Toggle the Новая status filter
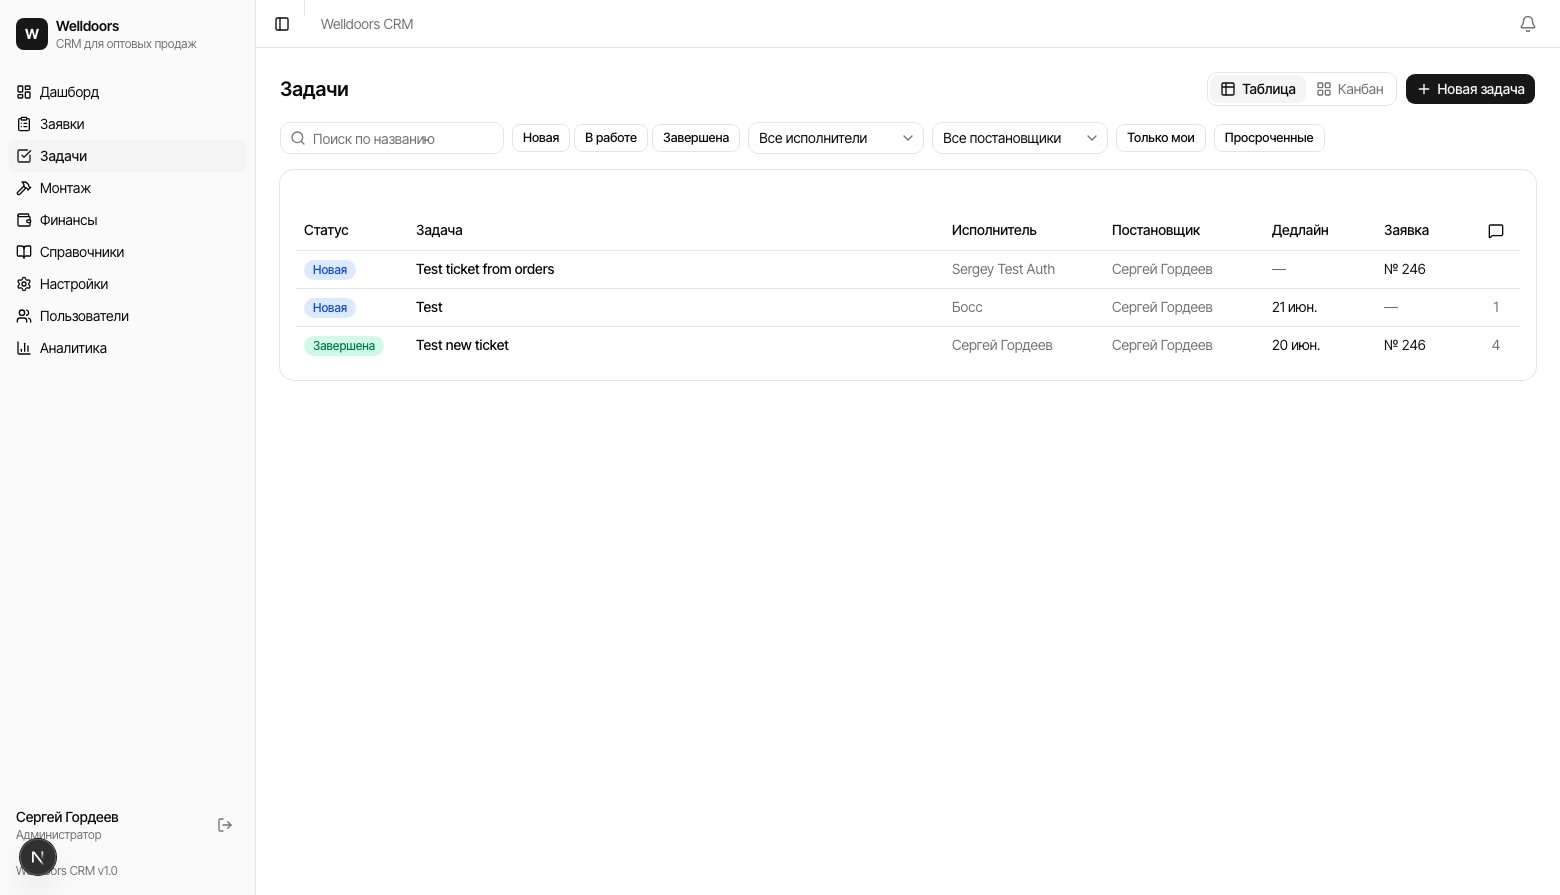Viewport: 1560px width, 895px height. (x=541, y=138)
